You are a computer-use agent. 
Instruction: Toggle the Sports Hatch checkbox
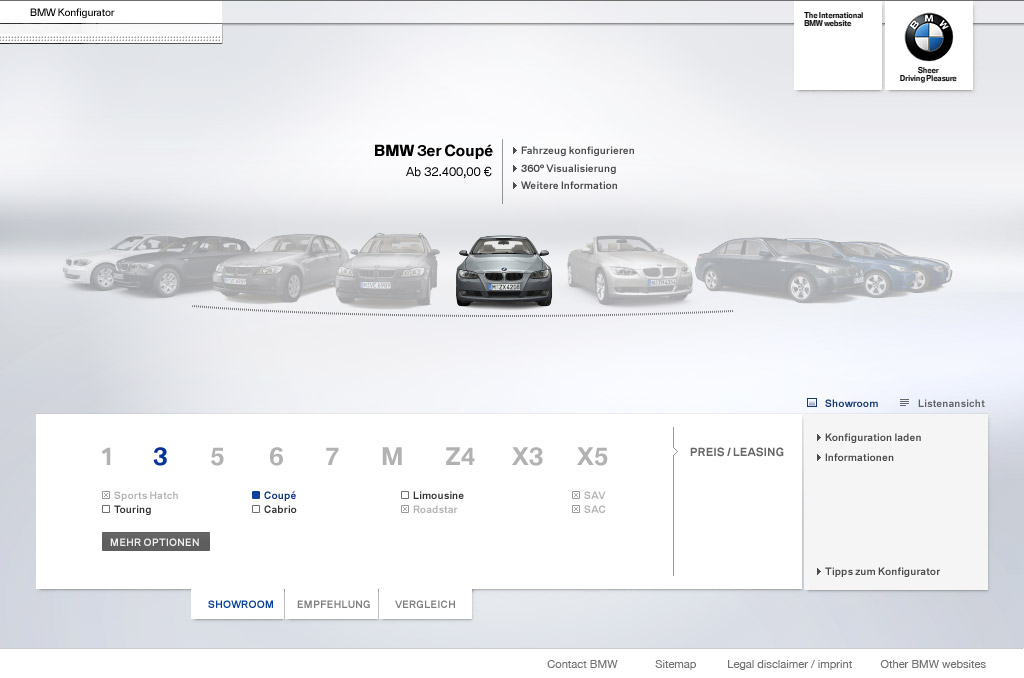tap(106, 495)
